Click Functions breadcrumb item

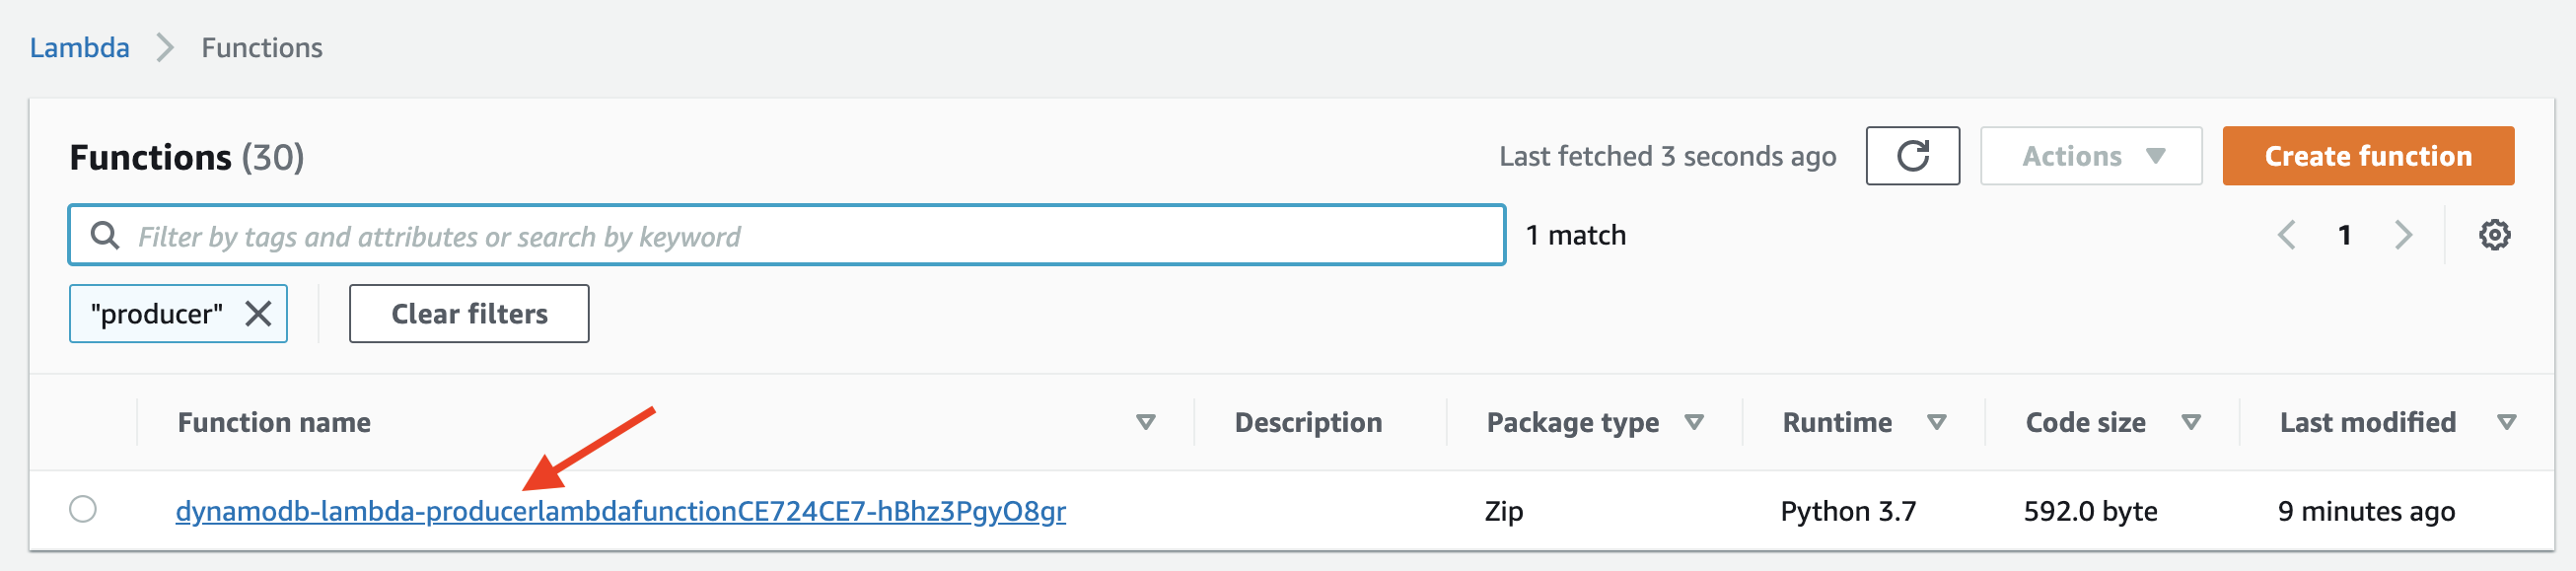pos(262,48)
